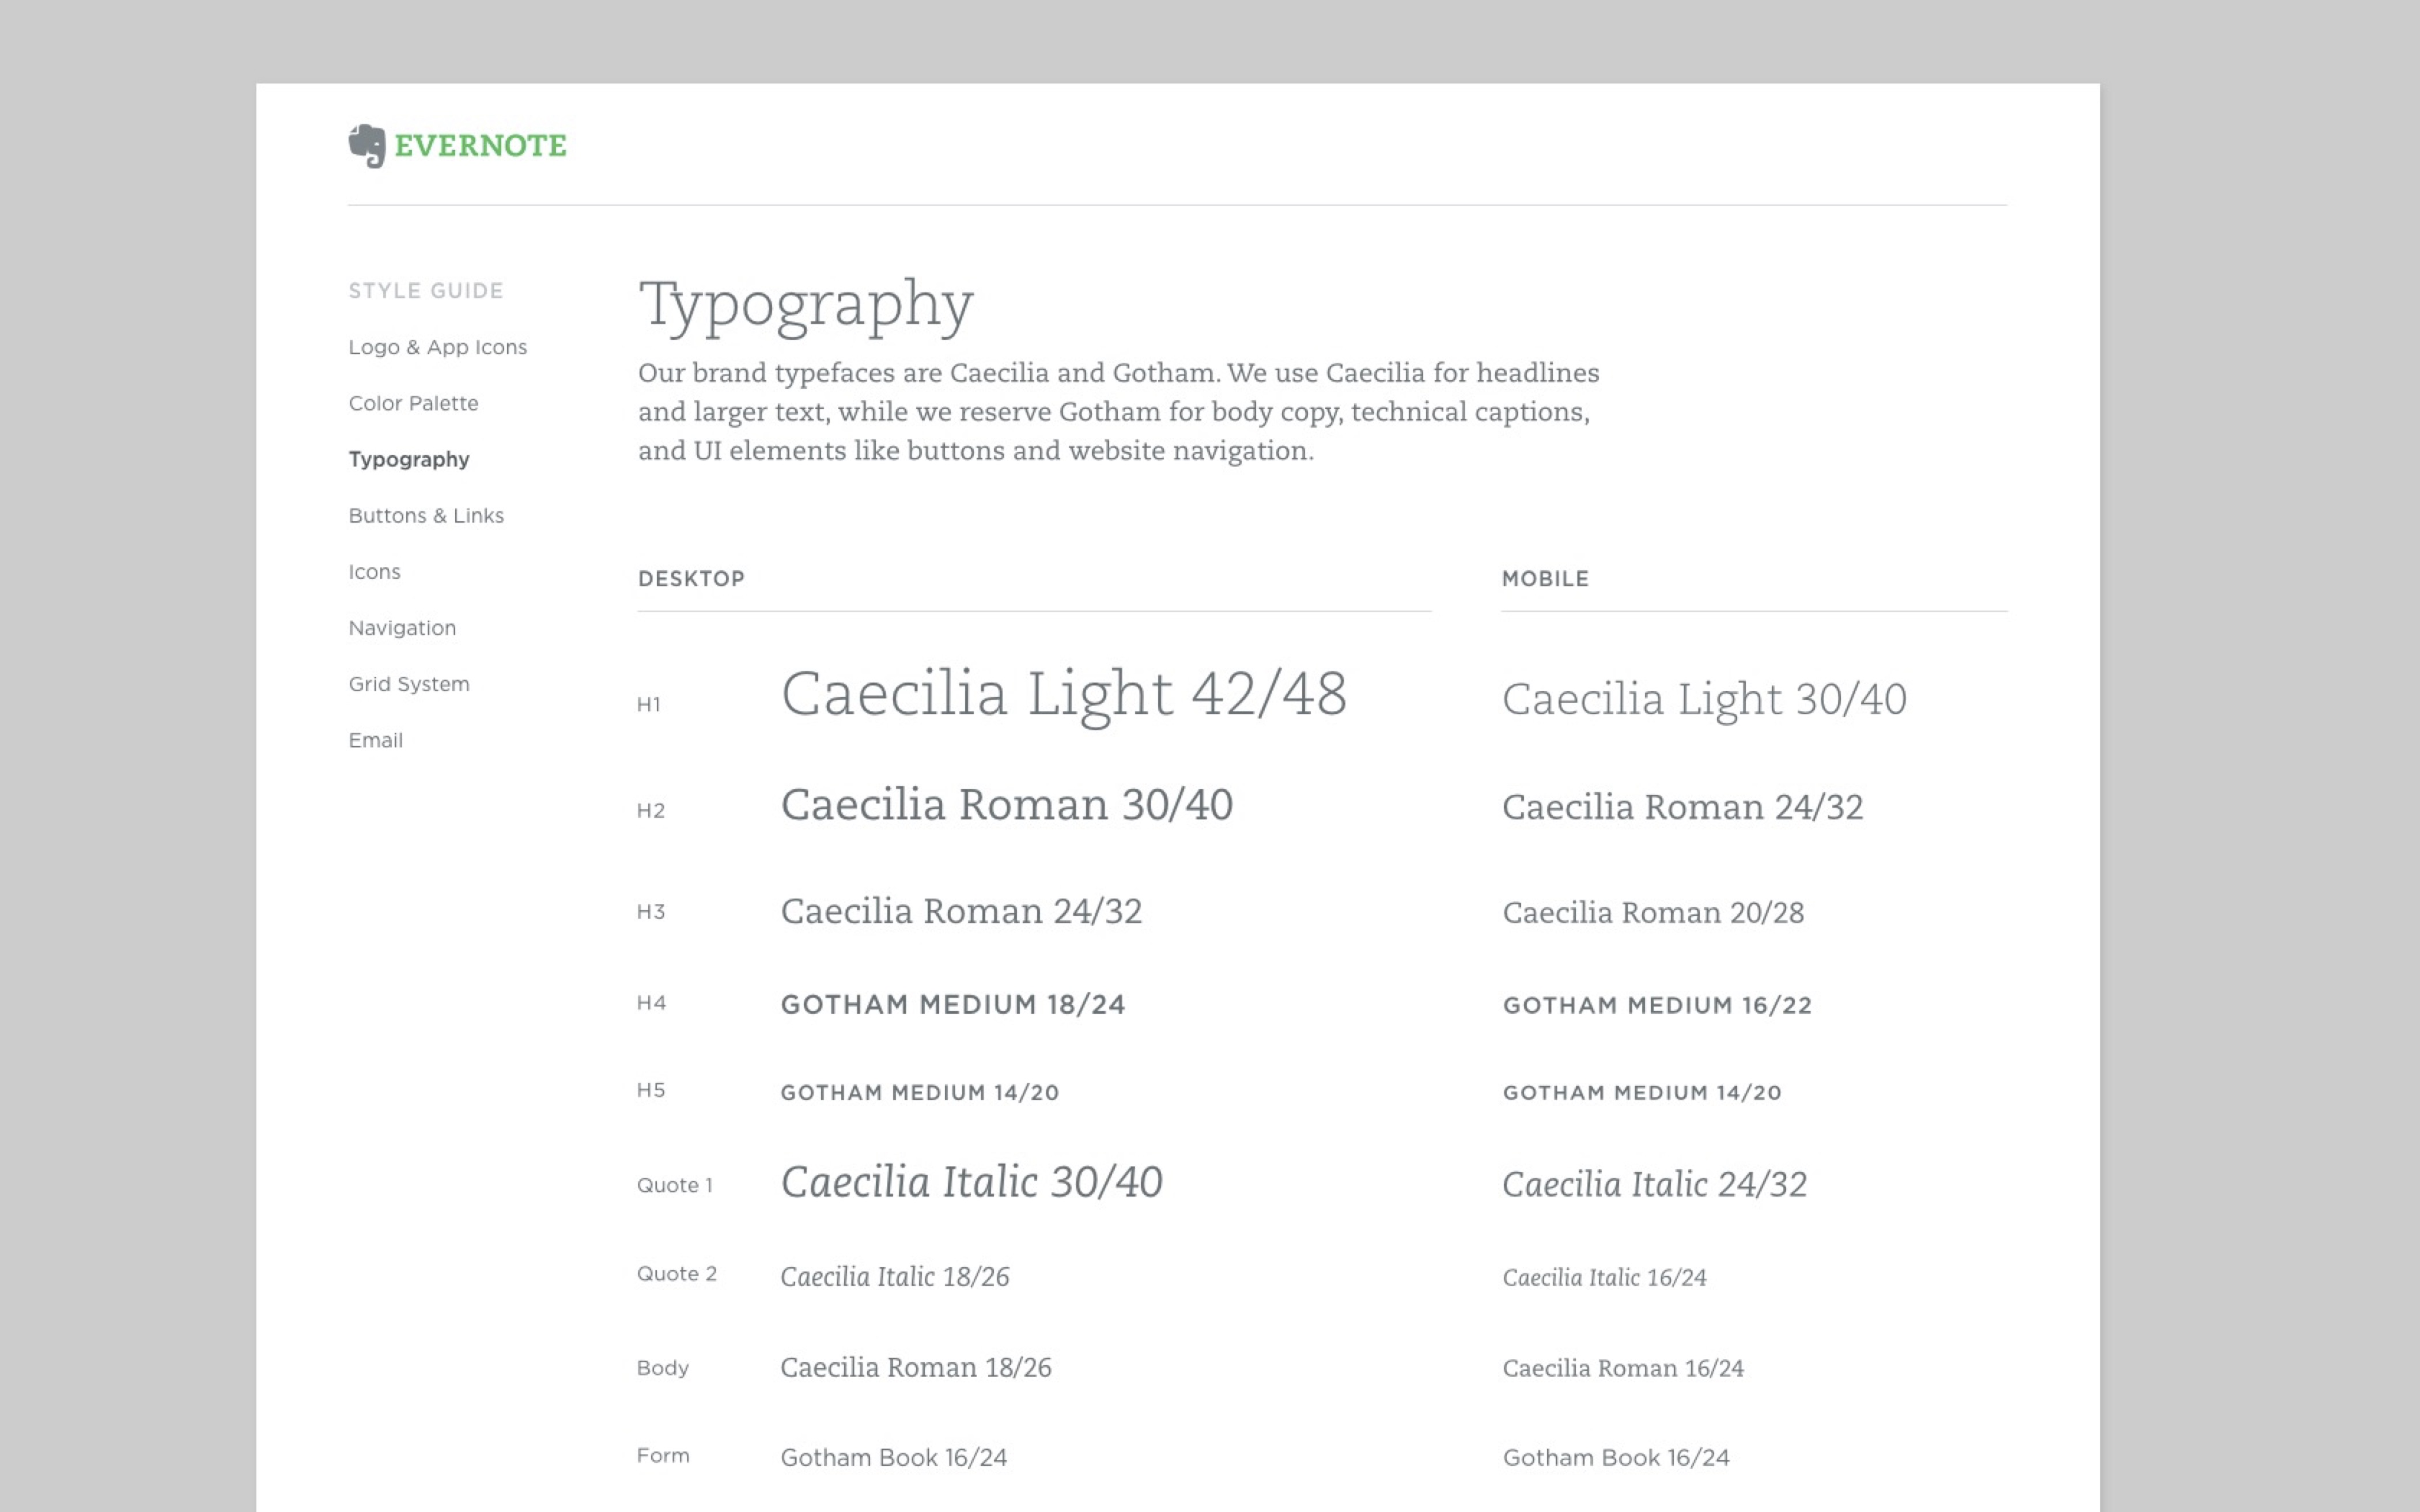
Task: Click the Quote 1 row label
Action: click(675, 1186)
